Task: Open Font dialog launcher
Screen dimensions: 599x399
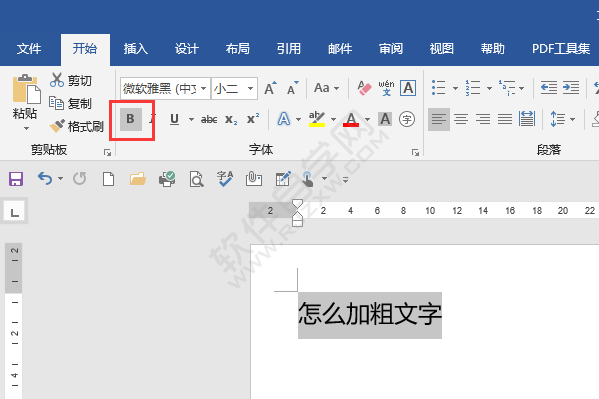Action: pyautogui.click(x=415, y=152)
